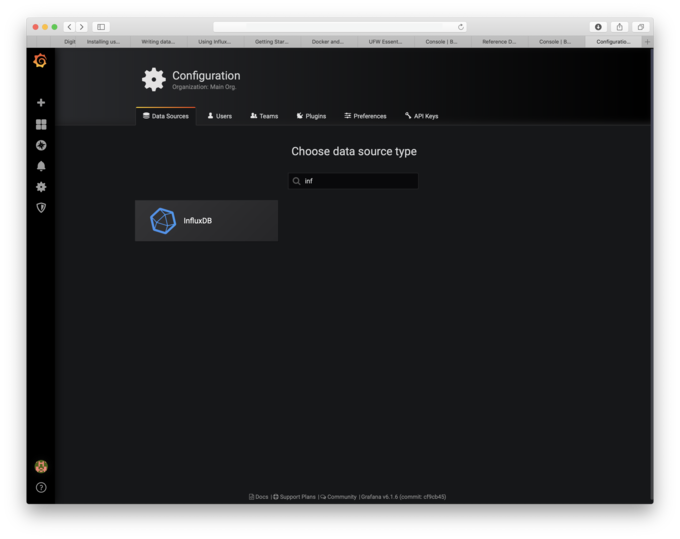Viewport: 680px width, 539px height.
Task: Open the Help question mark icon
Action: (x=41, y=487)
